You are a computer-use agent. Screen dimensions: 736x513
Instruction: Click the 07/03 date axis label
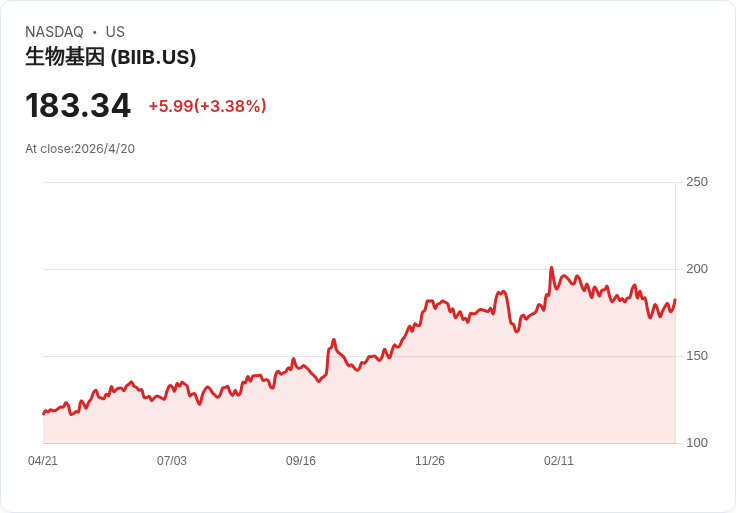[172, 461]
